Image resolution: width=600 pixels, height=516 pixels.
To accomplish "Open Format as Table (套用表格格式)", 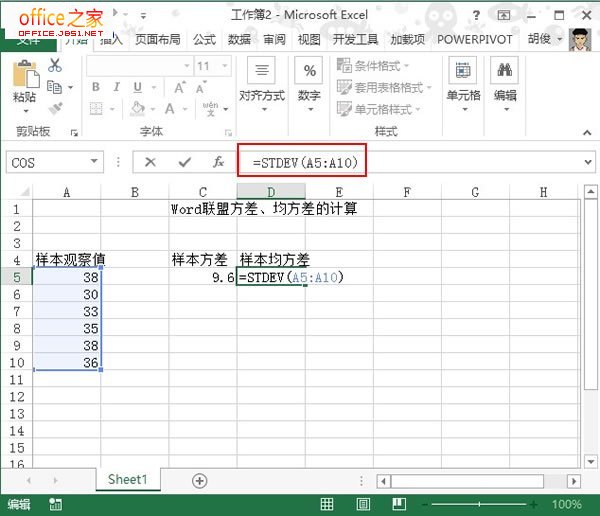I will tap(384, 88).
